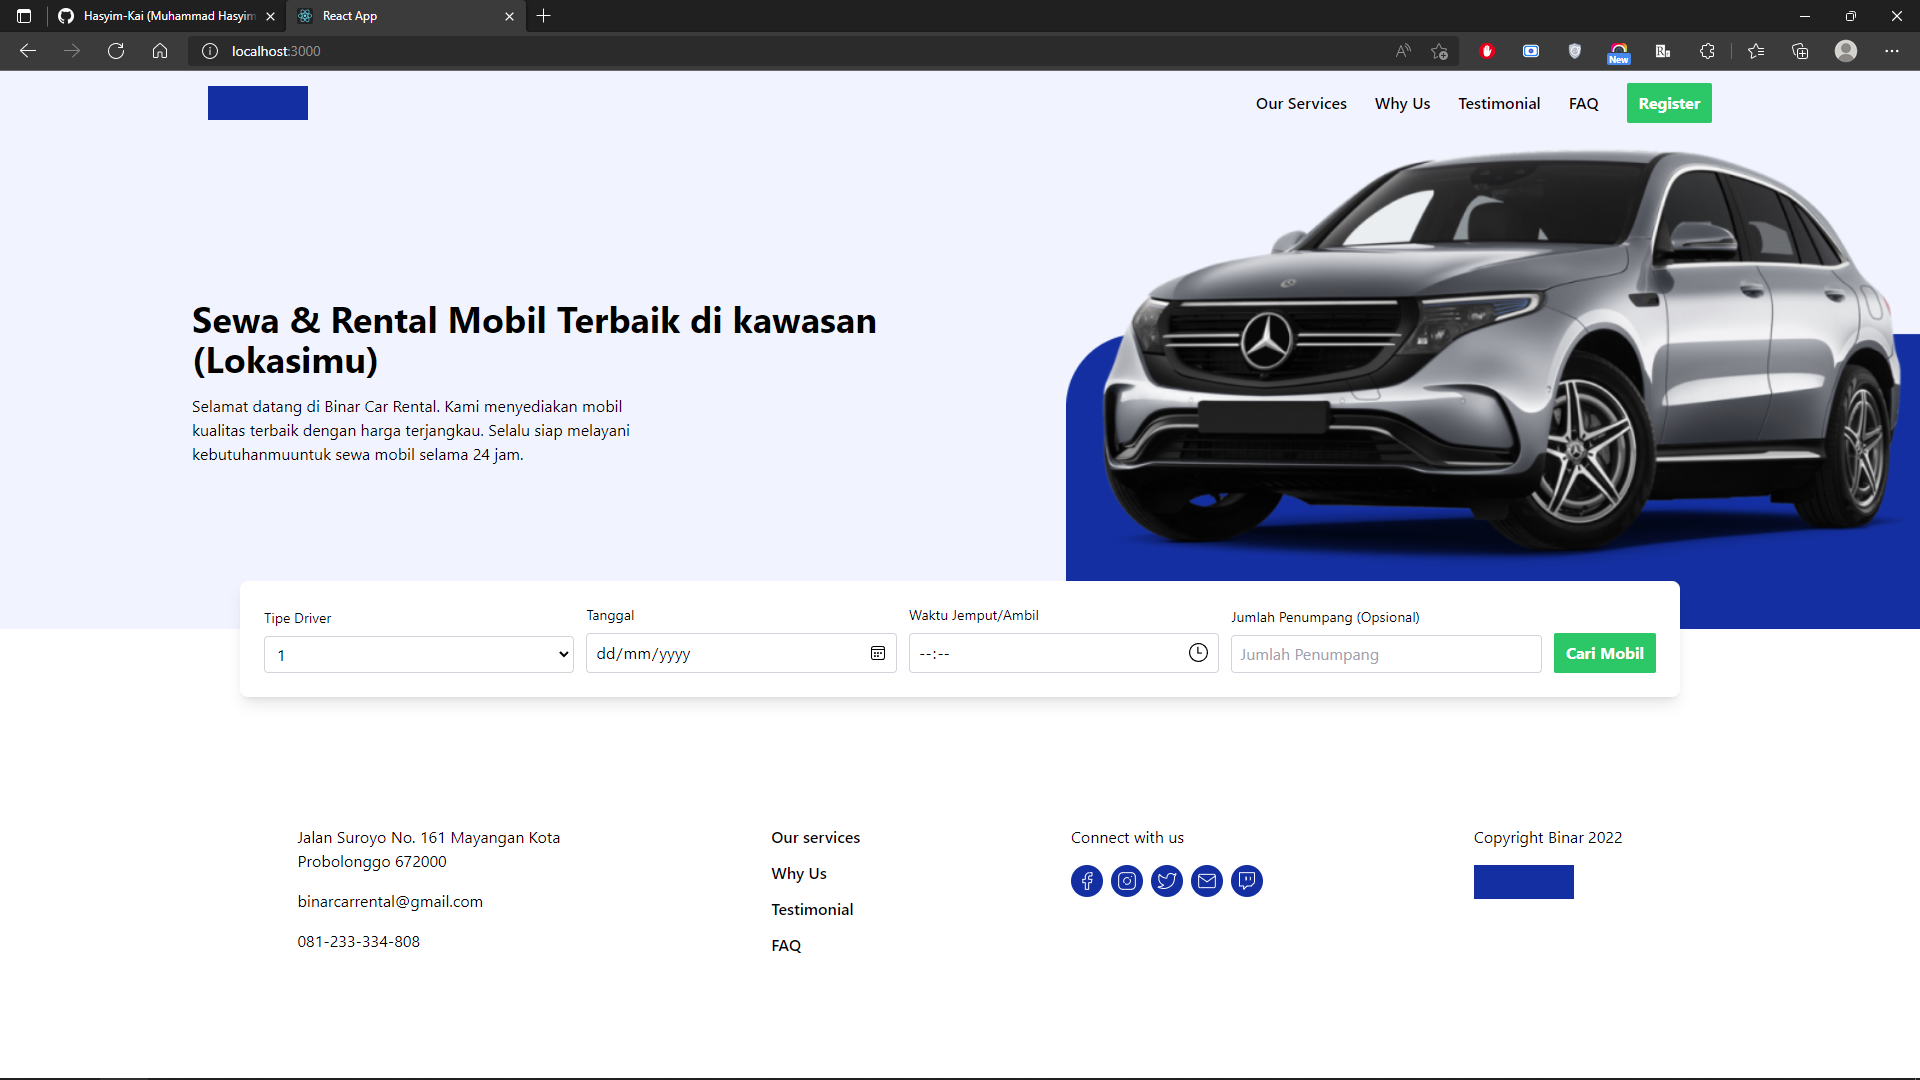Click the Testimonial footer link
This screenshot has height=1080, width=1920.
(x=811, y=909)
